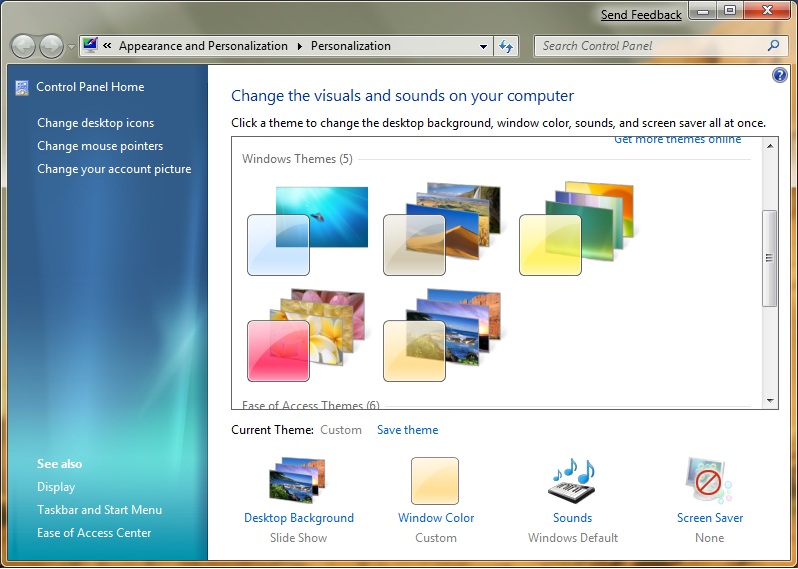Click Get more themes online link
Viewport: 798px width, 569px height.
click(x=677, y=140)
